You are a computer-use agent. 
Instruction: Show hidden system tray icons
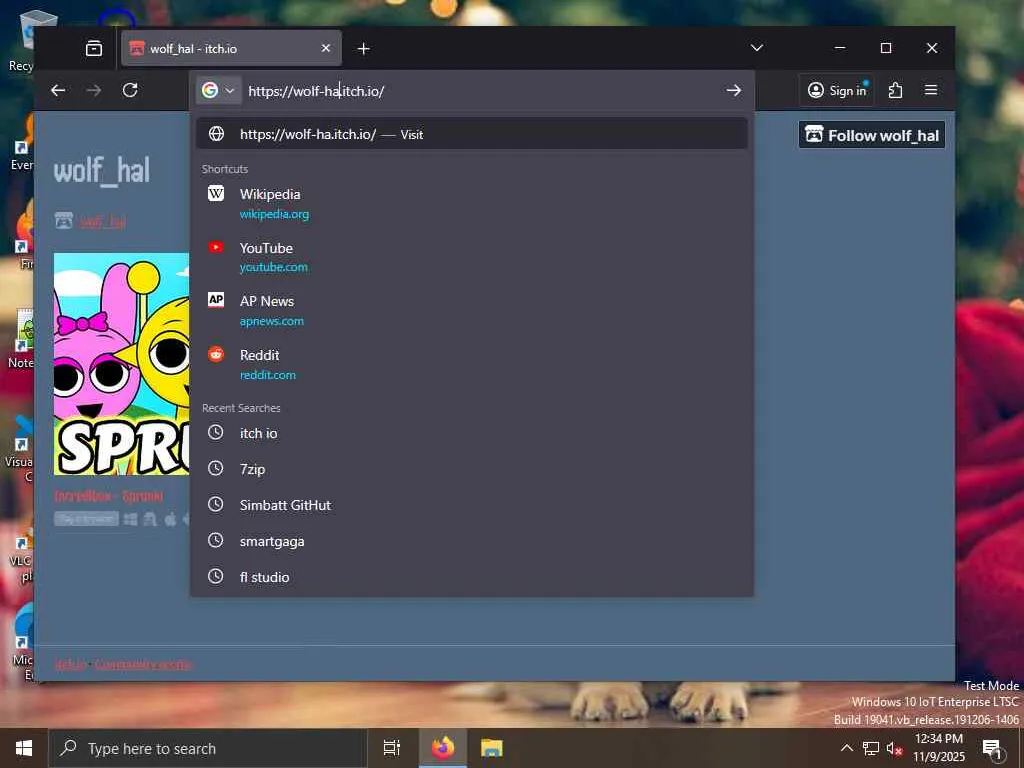point(846,748)
